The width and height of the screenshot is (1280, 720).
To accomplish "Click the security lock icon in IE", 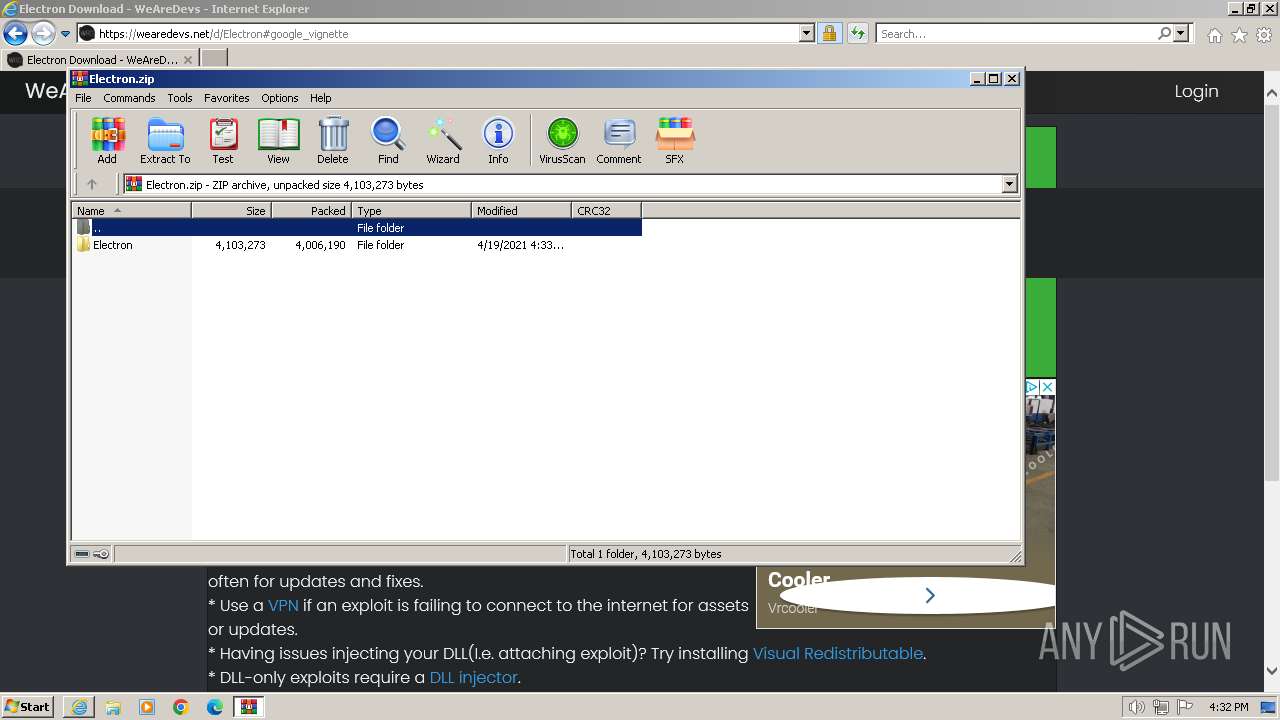I will (x=829, y=33).
